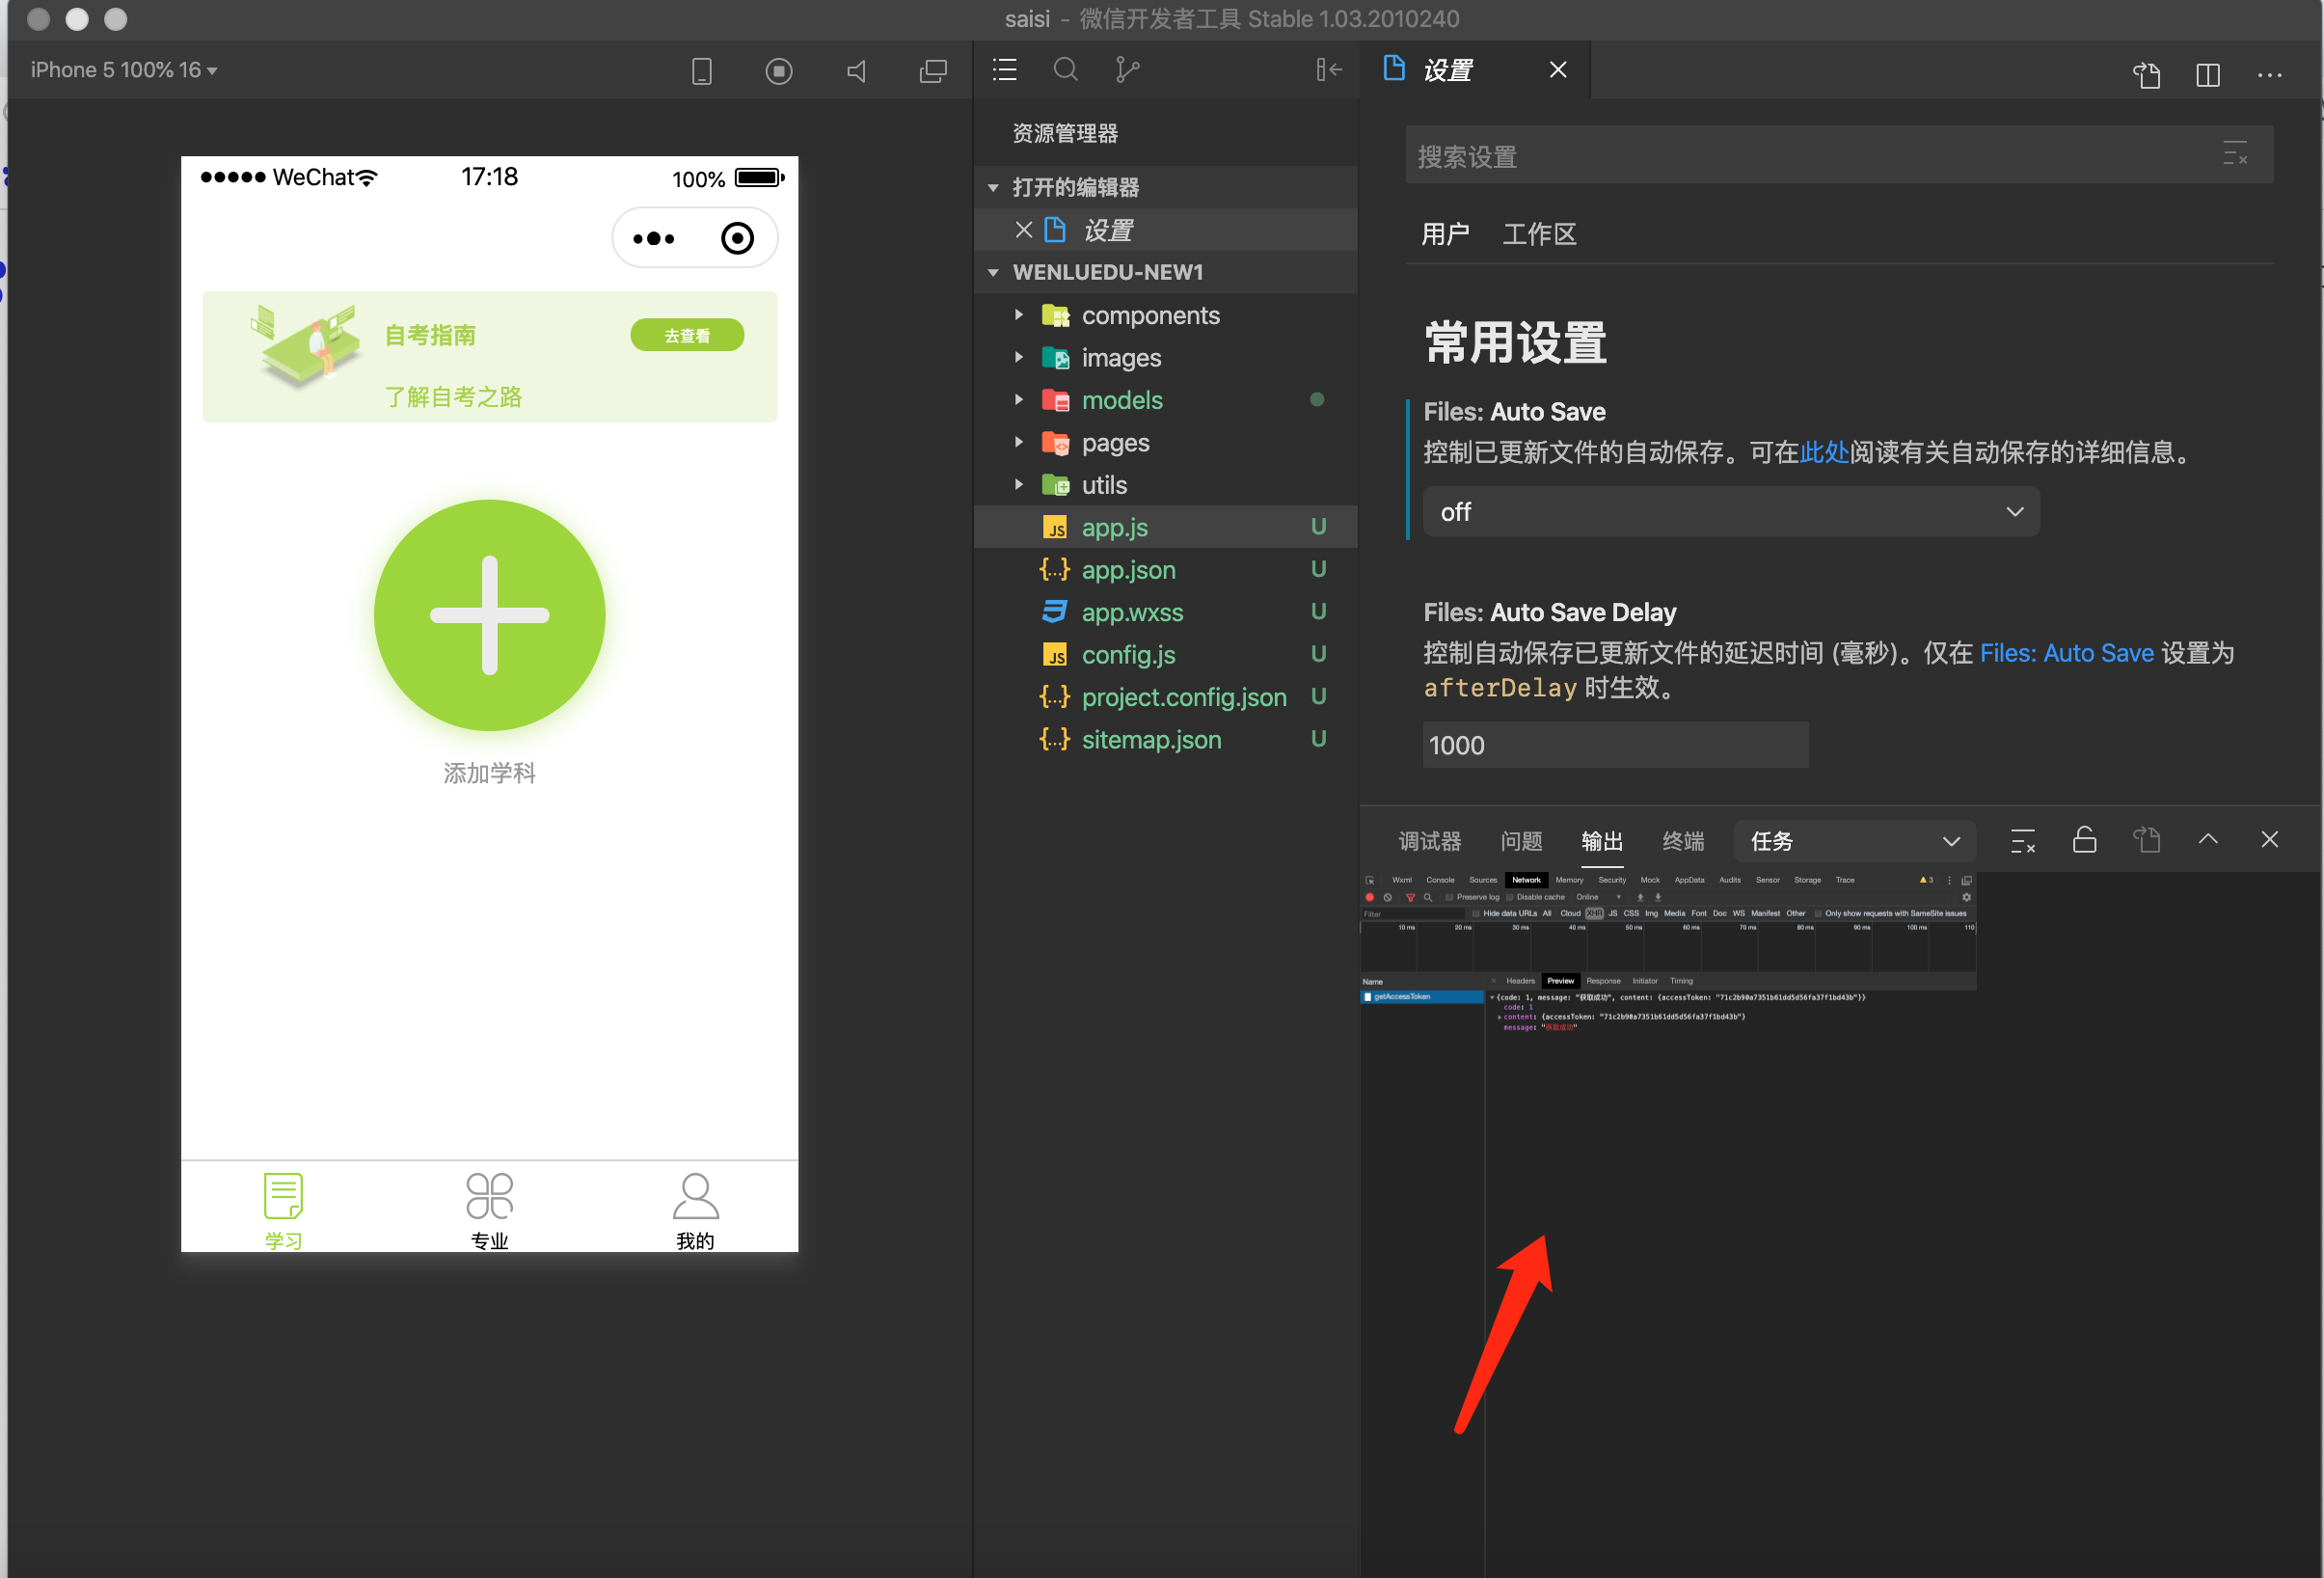Screen dimensions: 2324x1578
Task: Collapse the sidebar panel icon
Action: pos(1328,70)
